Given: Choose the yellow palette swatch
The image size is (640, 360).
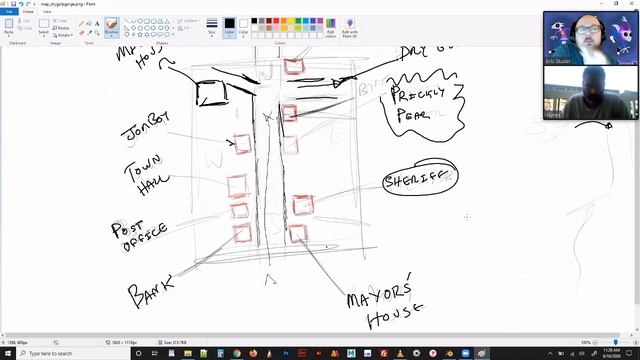Looking at the screenshot, I should click(x=291, y=21).
